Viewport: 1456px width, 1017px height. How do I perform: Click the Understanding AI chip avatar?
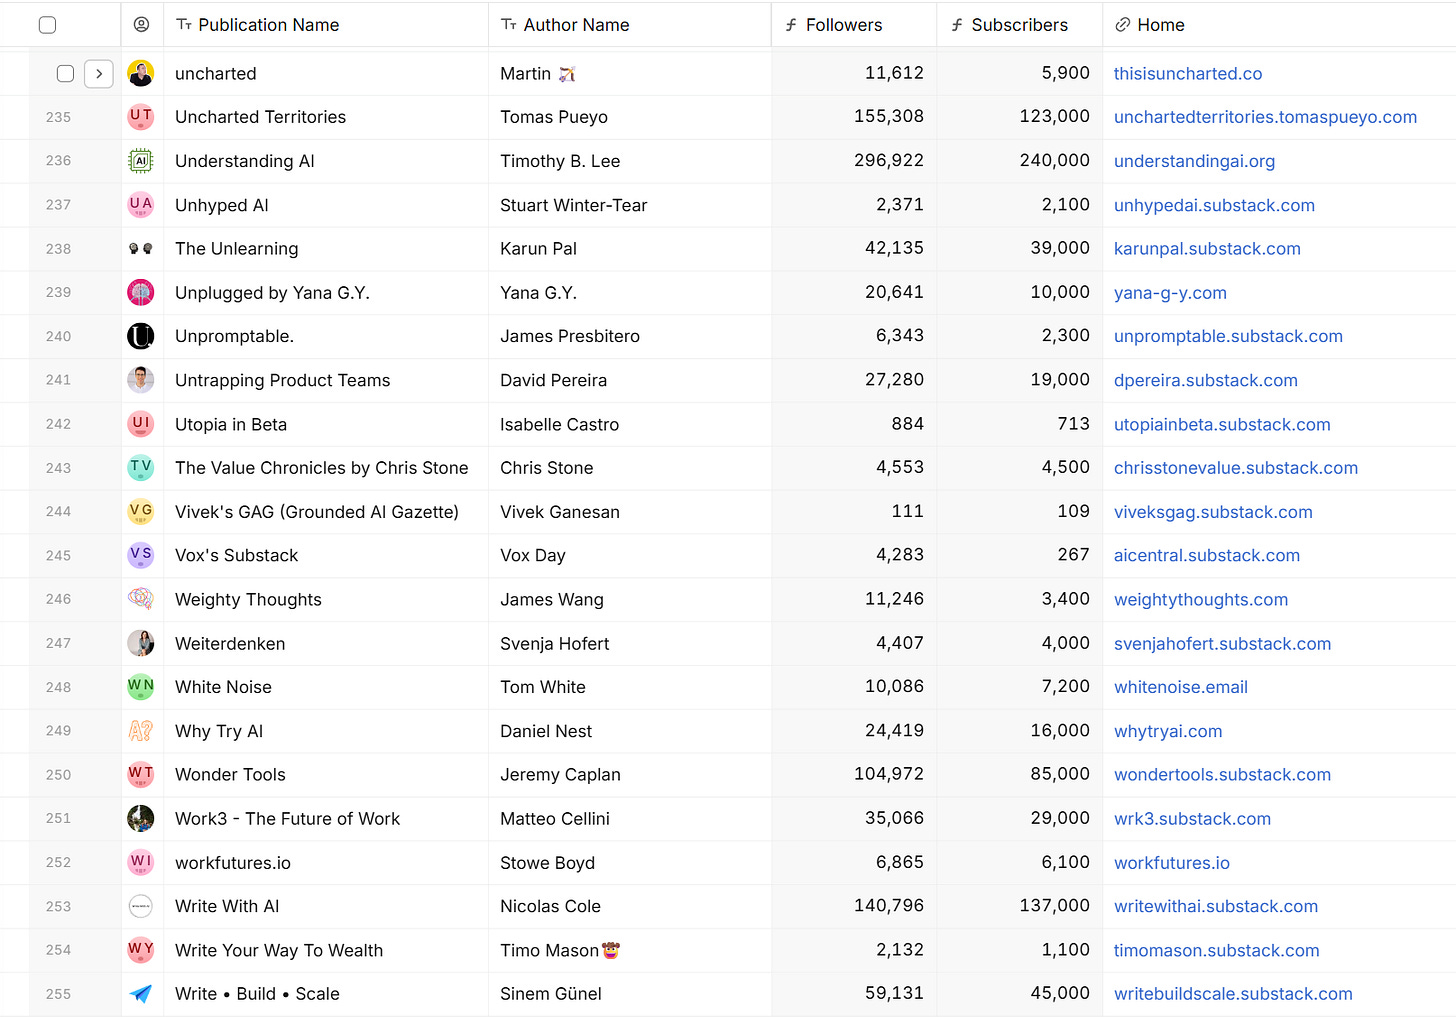(x=141, y=161)
